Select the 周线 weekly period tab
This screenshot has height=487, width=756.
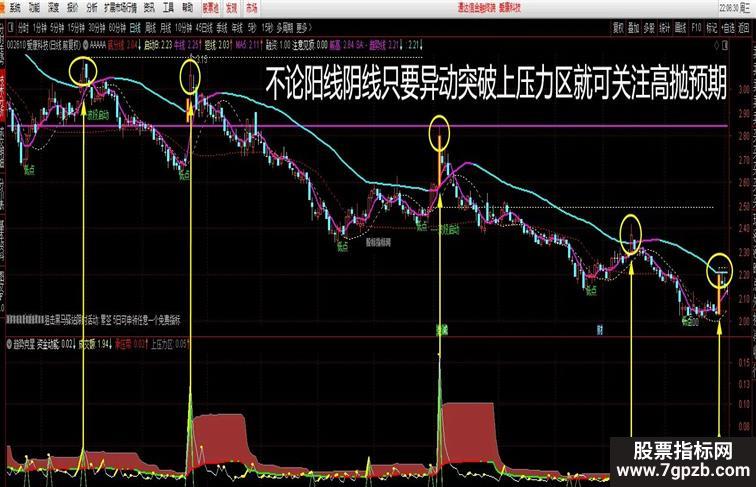150,28
